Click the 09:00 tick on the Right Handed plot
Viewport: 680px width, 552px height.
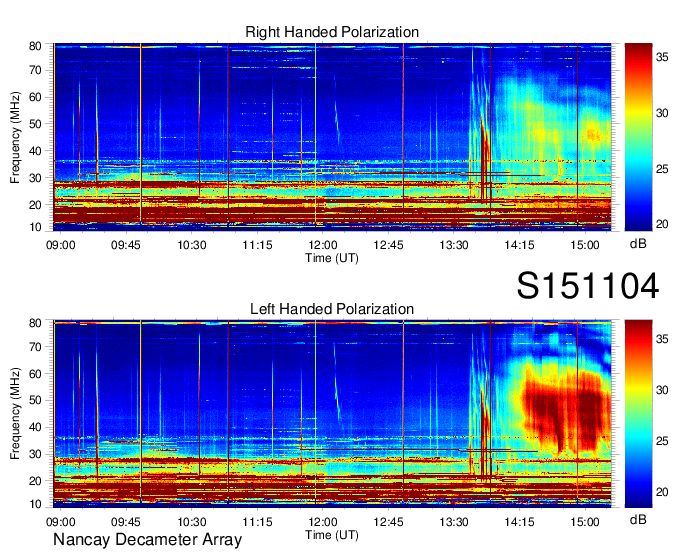(x=61, y=245)
